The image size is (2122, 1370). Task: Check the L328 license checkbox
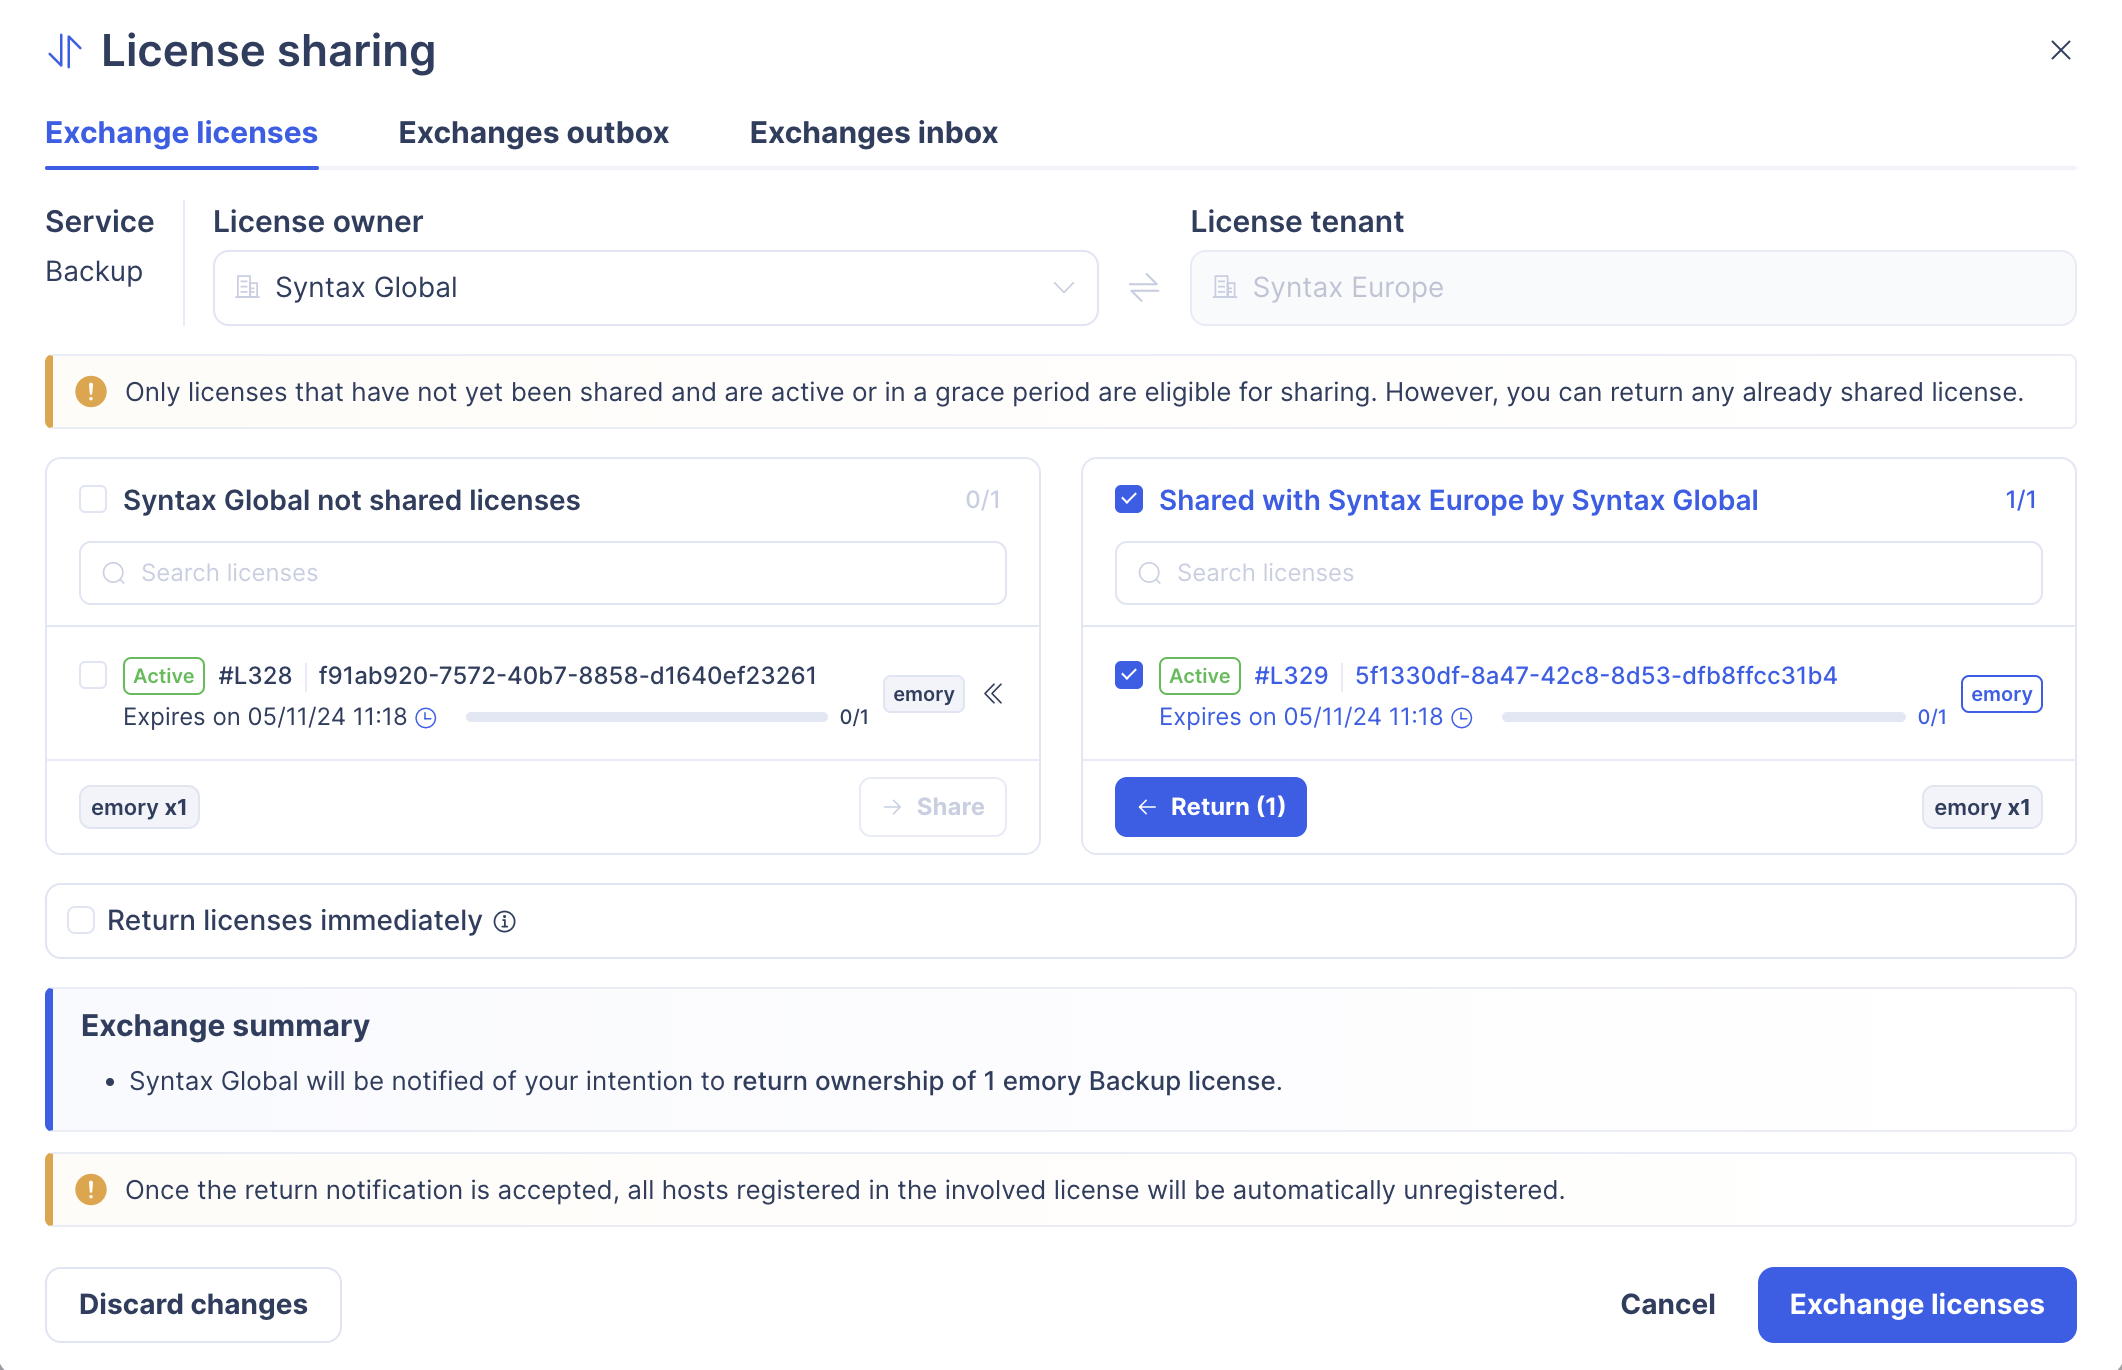coord(93,676)
